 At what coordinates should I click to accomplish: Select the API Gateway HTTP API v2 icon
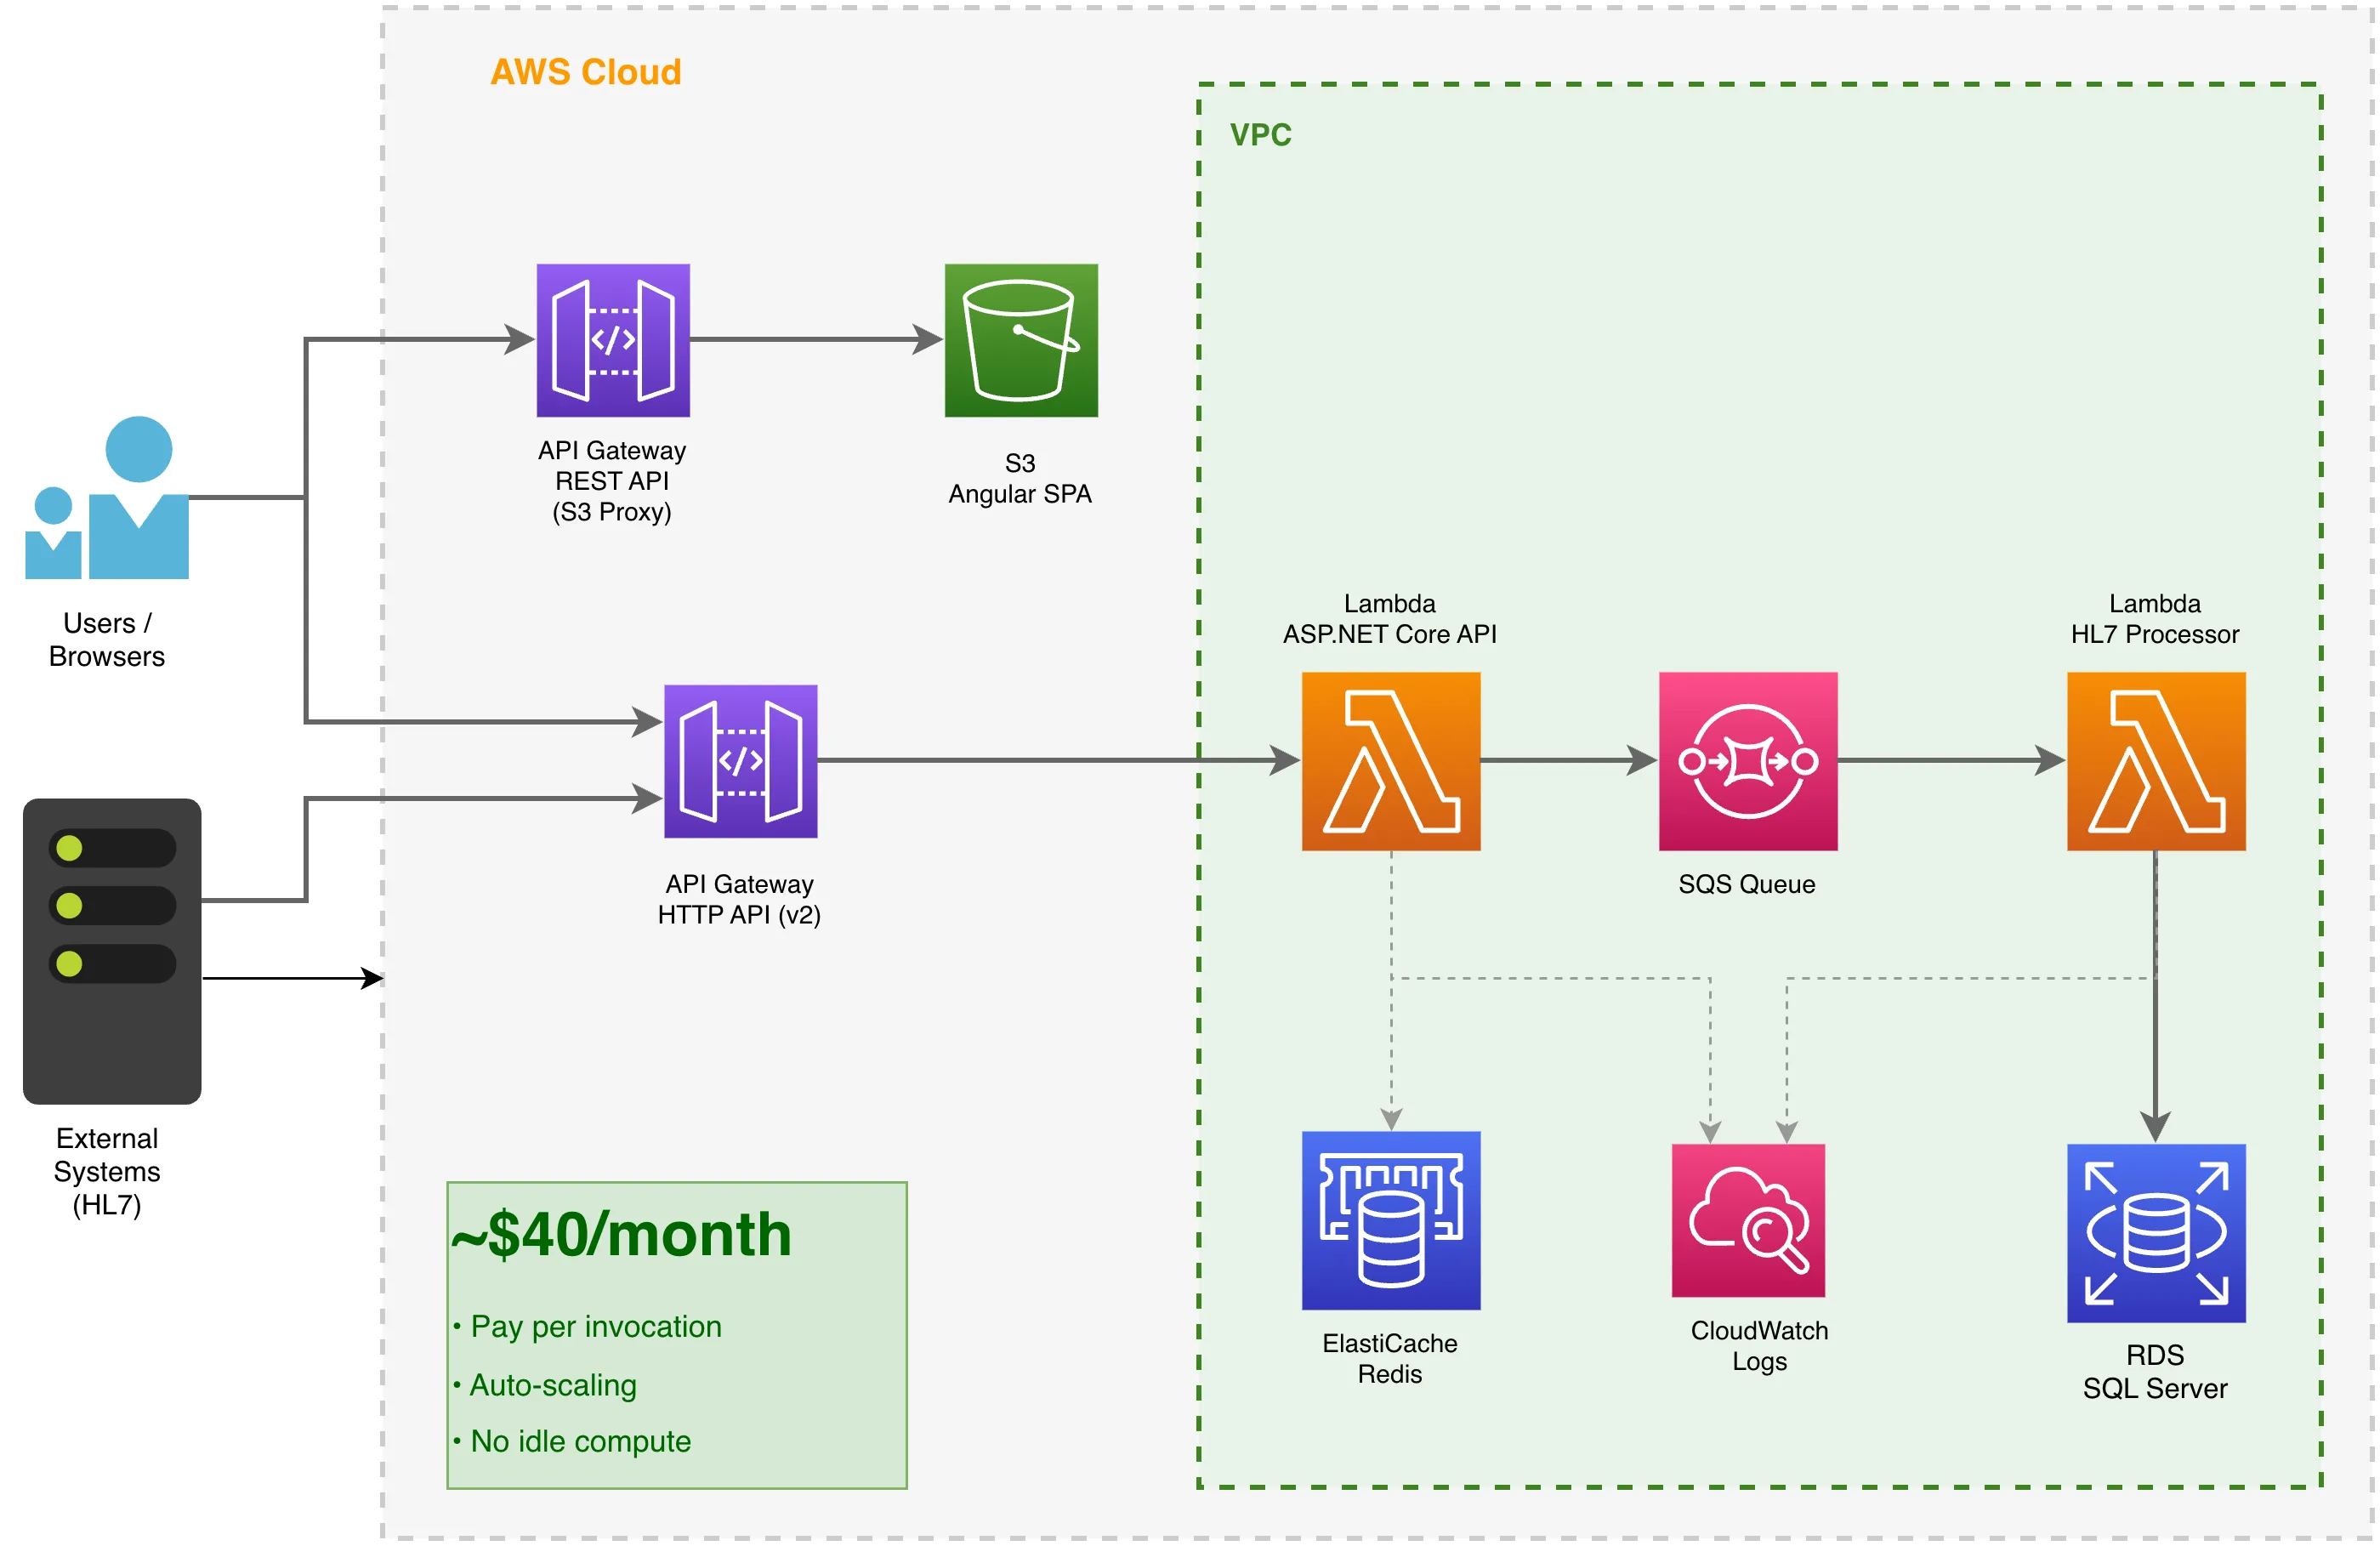click(x=740, y=760)
